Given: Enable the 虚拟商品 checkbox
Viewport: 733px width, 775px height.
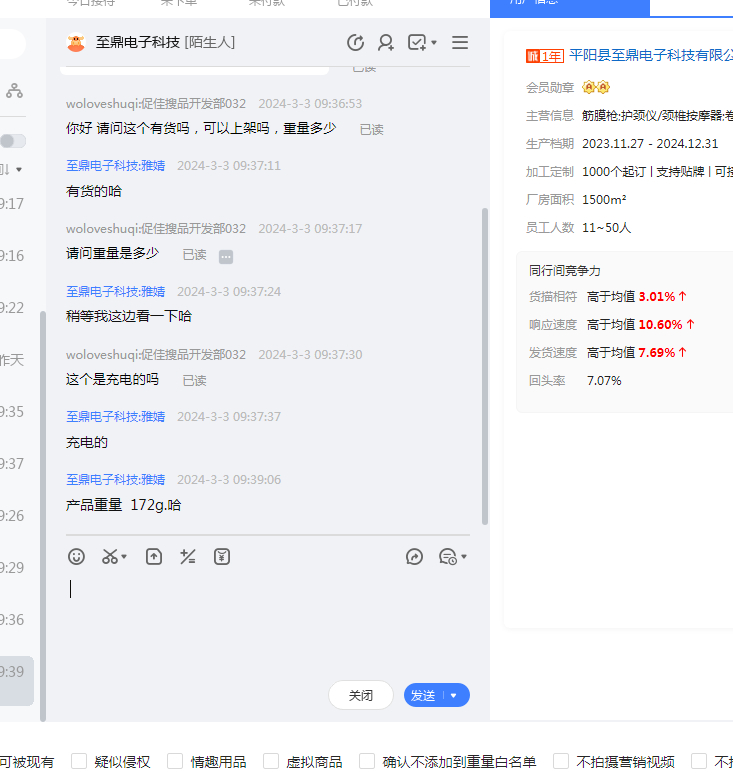Looking at the screenshot, I should (271, 762).
